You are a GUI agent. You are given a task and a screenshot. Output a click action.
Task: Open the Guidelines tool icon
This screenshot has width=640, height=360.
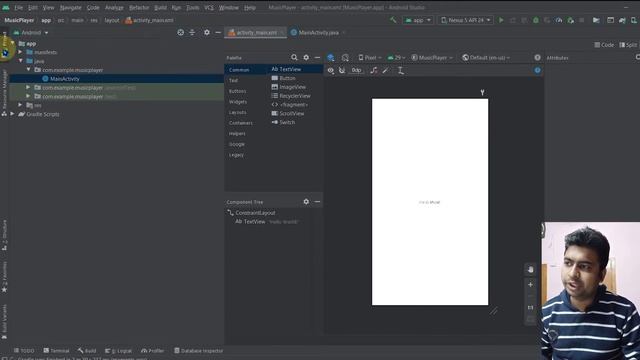[x=400, y=70]
